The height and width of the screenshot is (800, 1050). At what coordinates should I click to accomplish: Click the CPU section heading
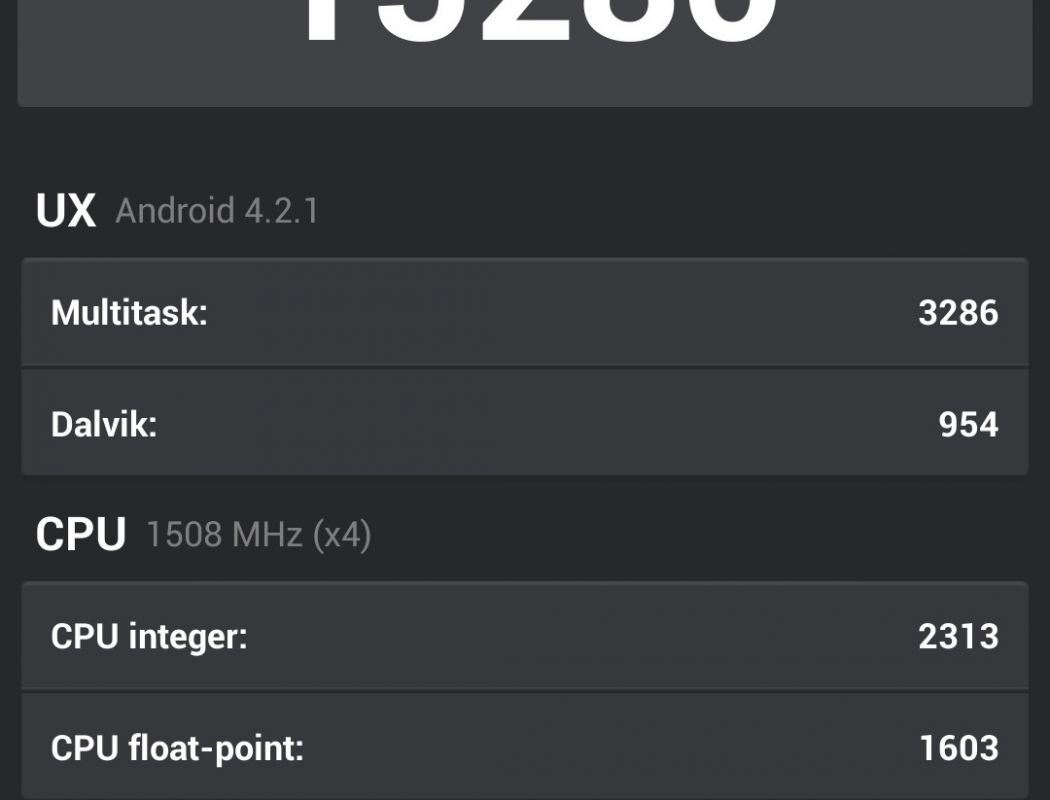coord(81,535)
